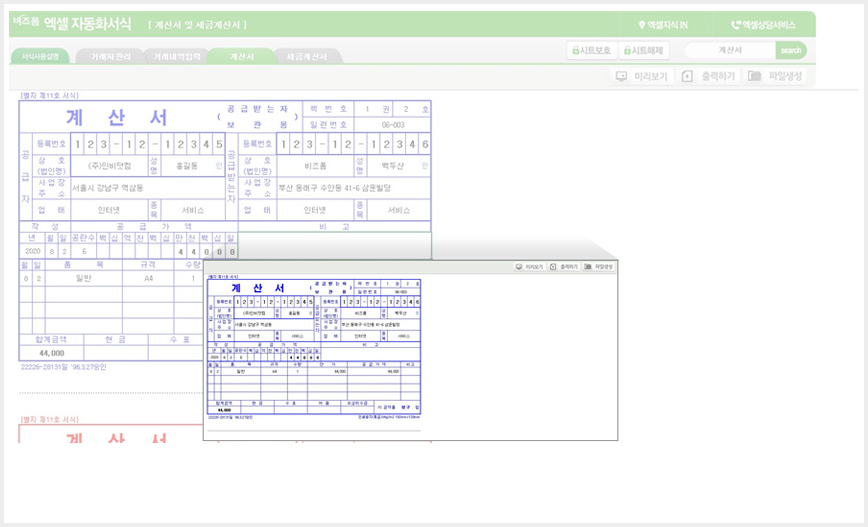Viewport: 868px width, 527px height.
Task: Click the phone icon beside 엑셀상담서비스
Action: click(x=736, y=25)
